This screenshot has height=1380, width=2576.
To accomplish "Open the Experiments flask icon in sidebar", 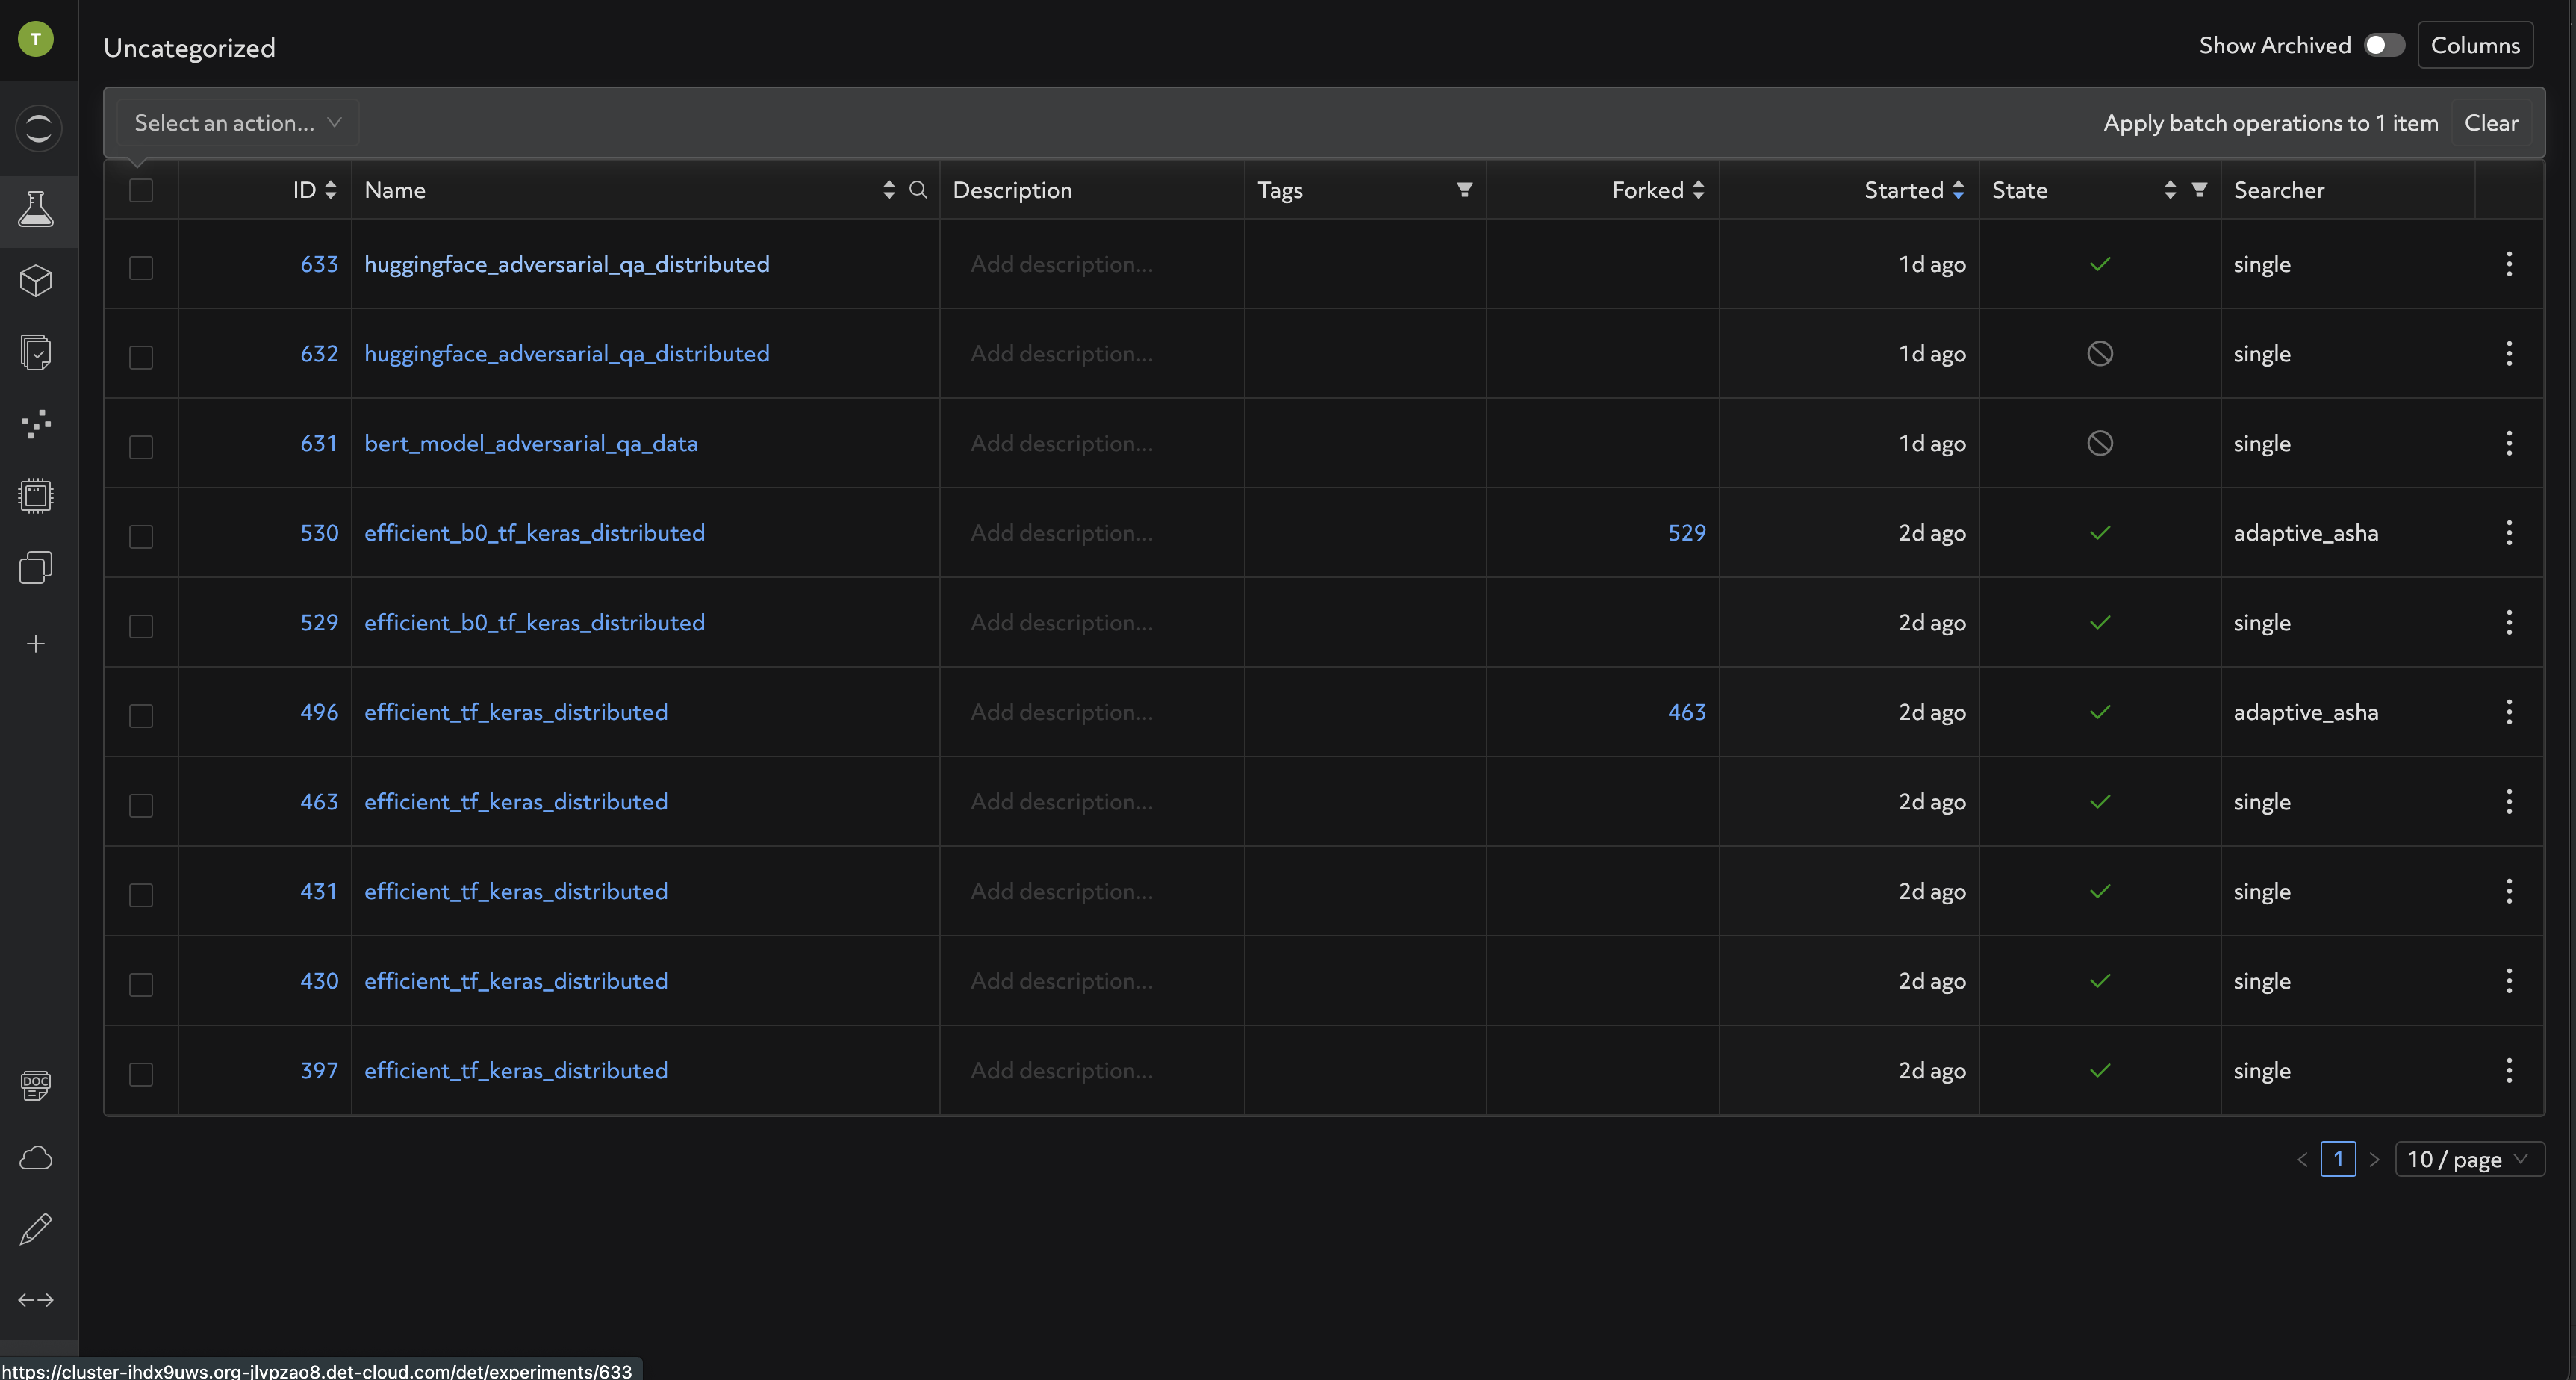I will [x=36, y=210].
